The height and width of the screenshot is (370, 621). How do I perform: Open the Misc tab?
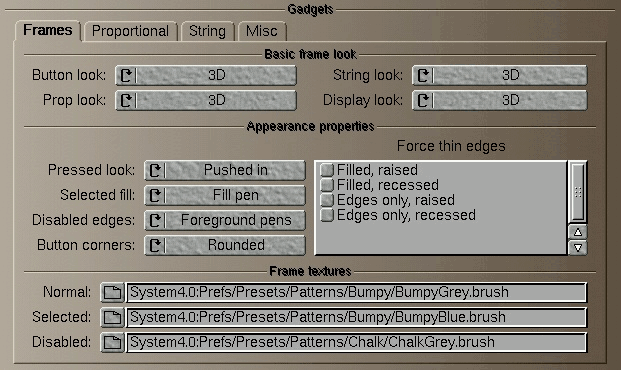pos(262,31)
